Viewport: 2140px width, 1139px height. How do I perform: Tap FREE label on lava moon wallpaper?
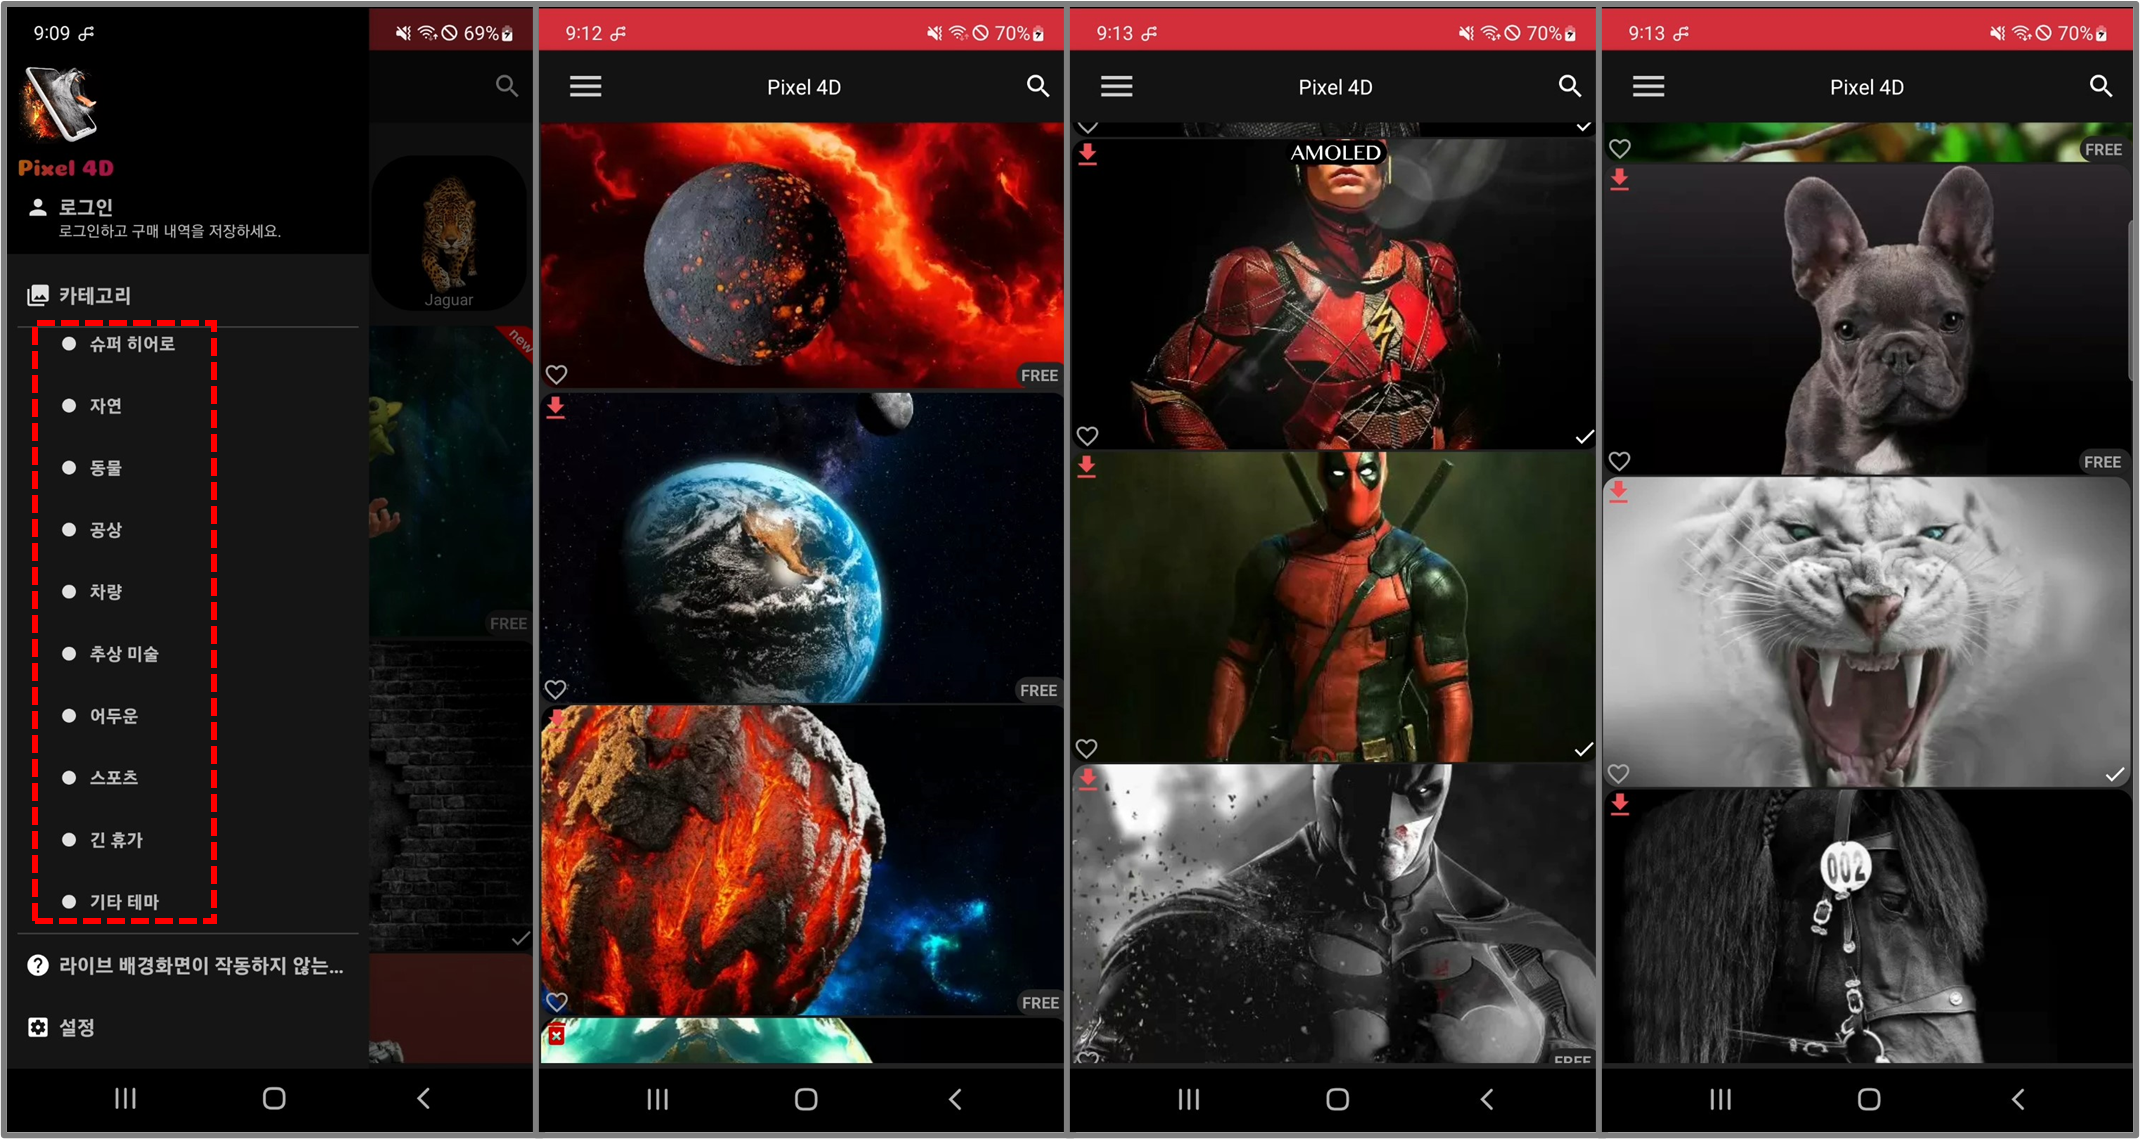(x=1039, y=375)
